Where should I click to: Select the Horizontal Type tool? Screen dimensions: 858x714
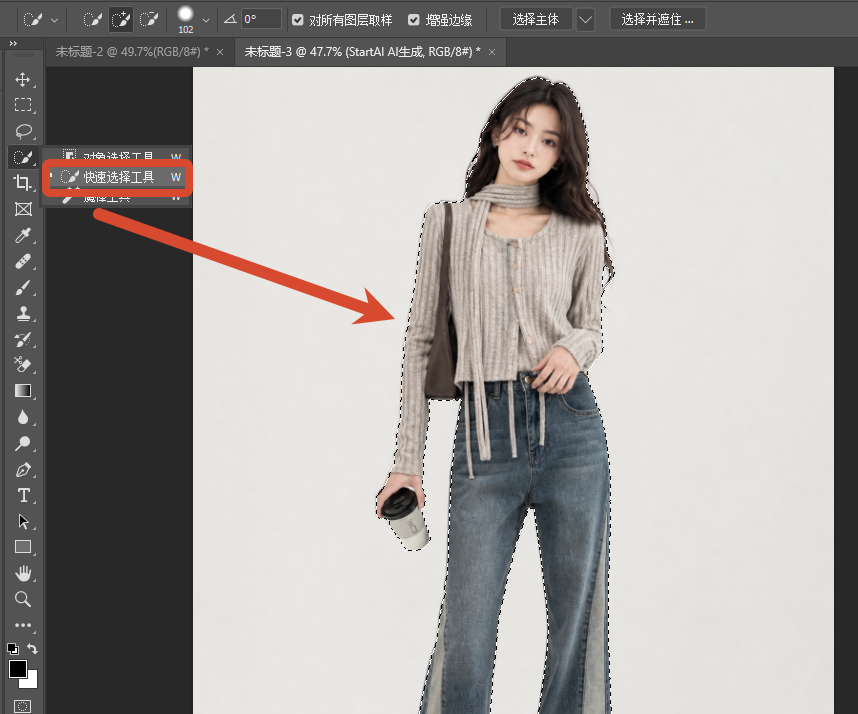click(22, 495)
